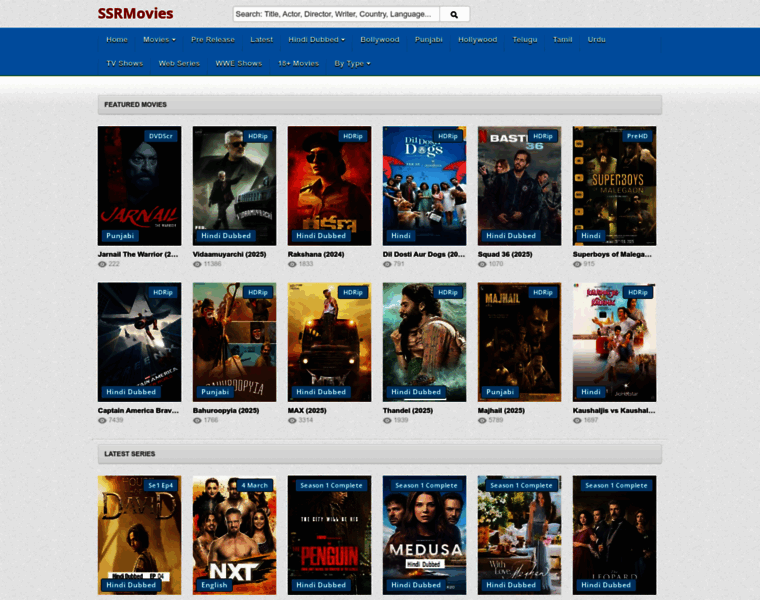Open Captain America poster thumbnail
760x600 pixels.
(x=140, y=342)
